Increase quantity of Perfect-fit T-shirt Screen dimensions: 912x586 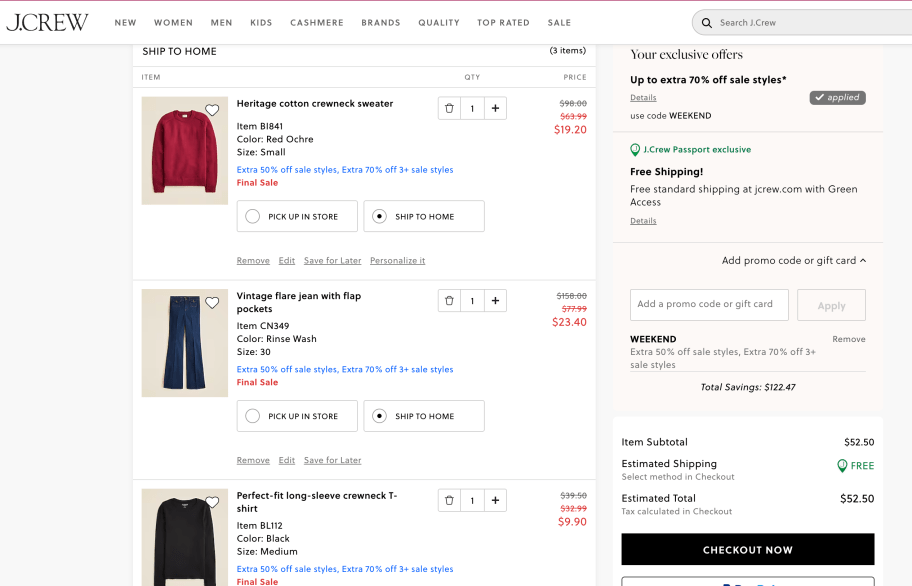(x=495, y=500)
